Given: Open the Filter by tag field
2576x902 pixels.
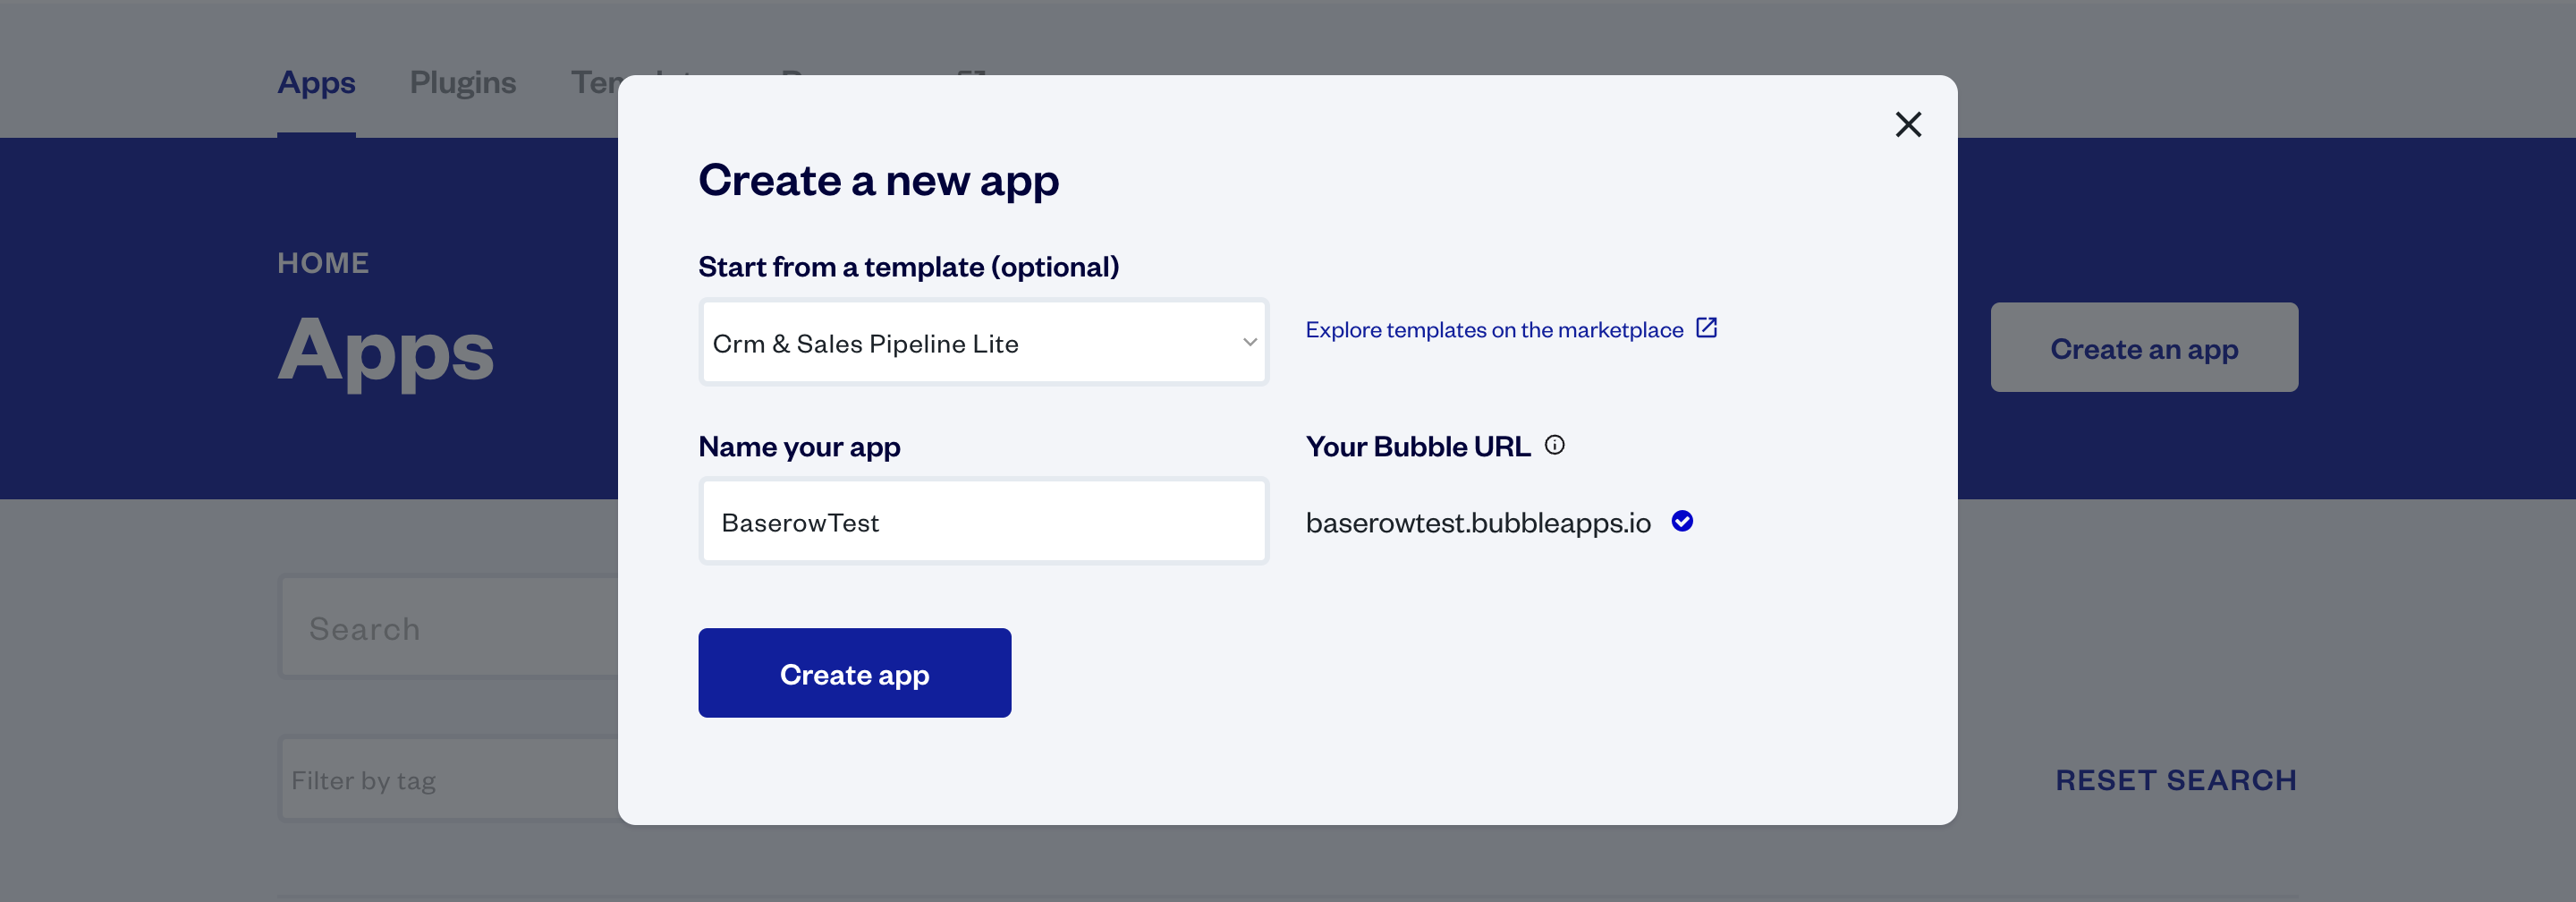Looking at the screenshot, I should 450,780.
